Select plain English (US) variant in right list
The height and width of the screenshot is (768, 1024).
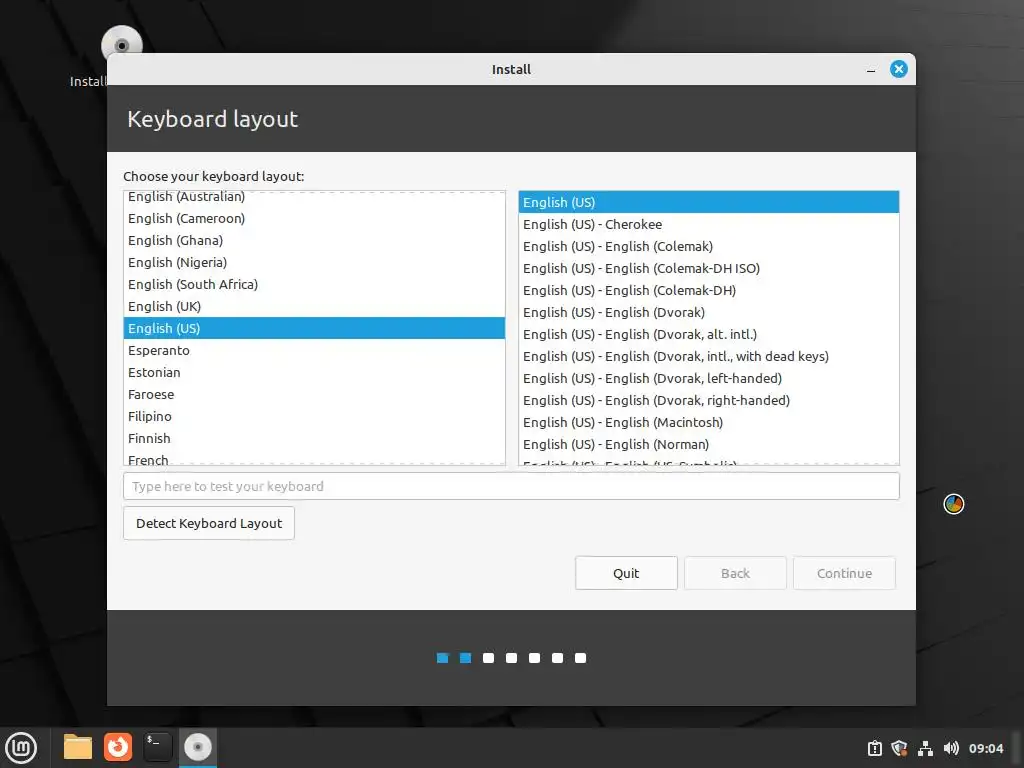click(x=709, y=202)
